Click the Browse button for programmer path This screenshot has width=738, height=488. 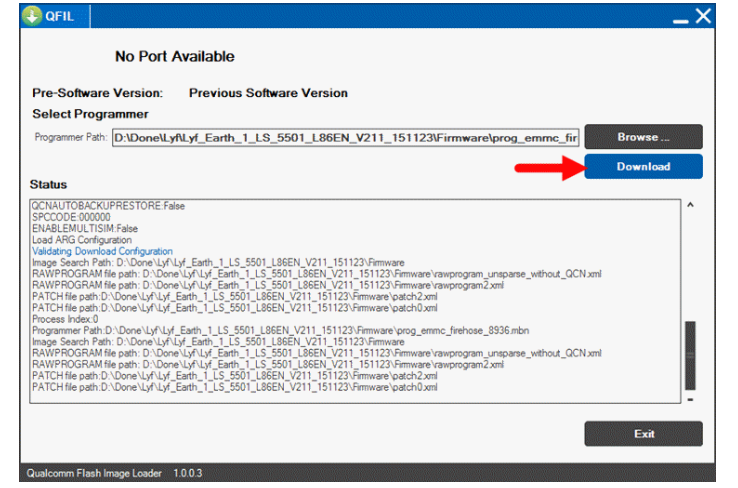coord(643,136)
